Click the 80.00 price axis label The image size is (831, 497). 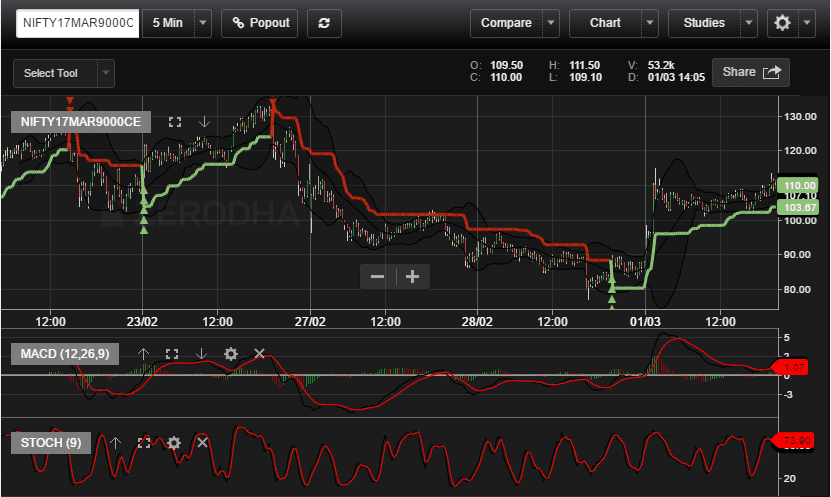coord(797,289)
